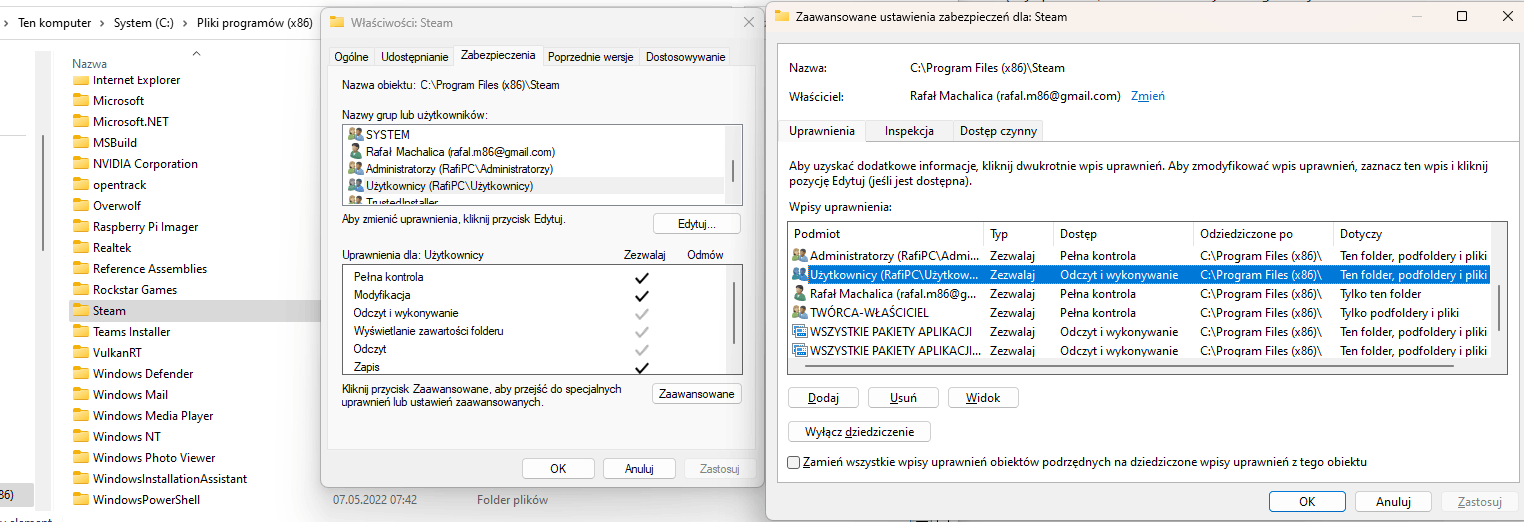
Task: Select Tylko podfoldery i pliki cell
Action: point(1399,313)
